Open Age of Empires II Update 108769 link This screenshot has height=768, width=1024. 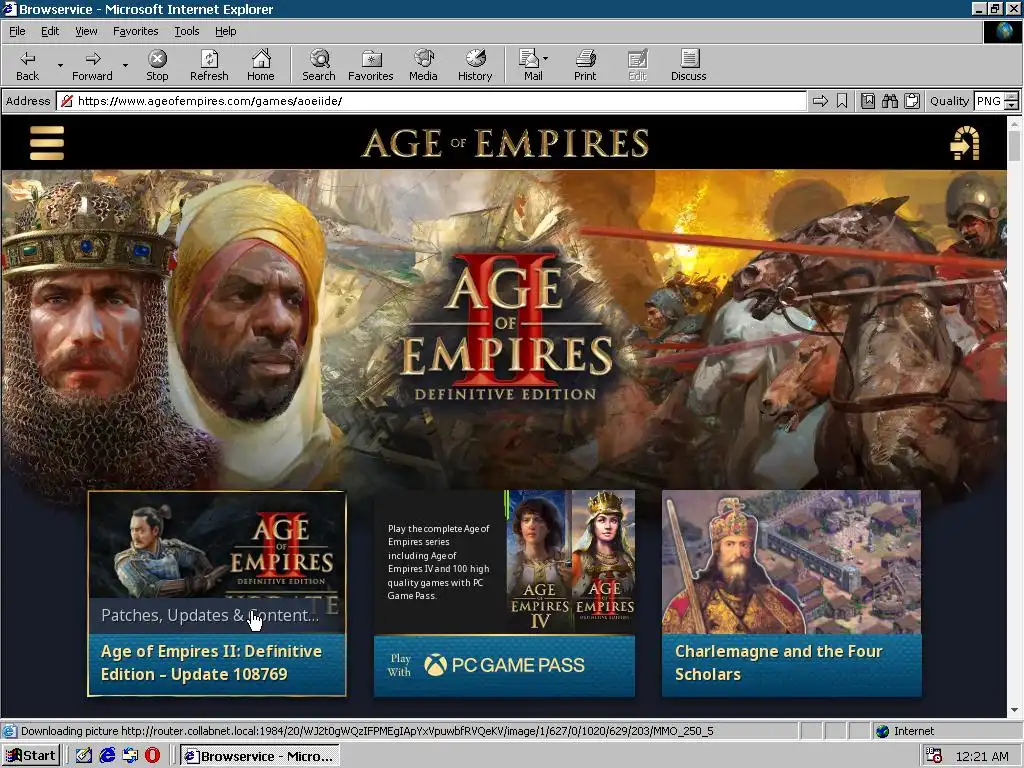pyautogui.click(x=211, y=663)
